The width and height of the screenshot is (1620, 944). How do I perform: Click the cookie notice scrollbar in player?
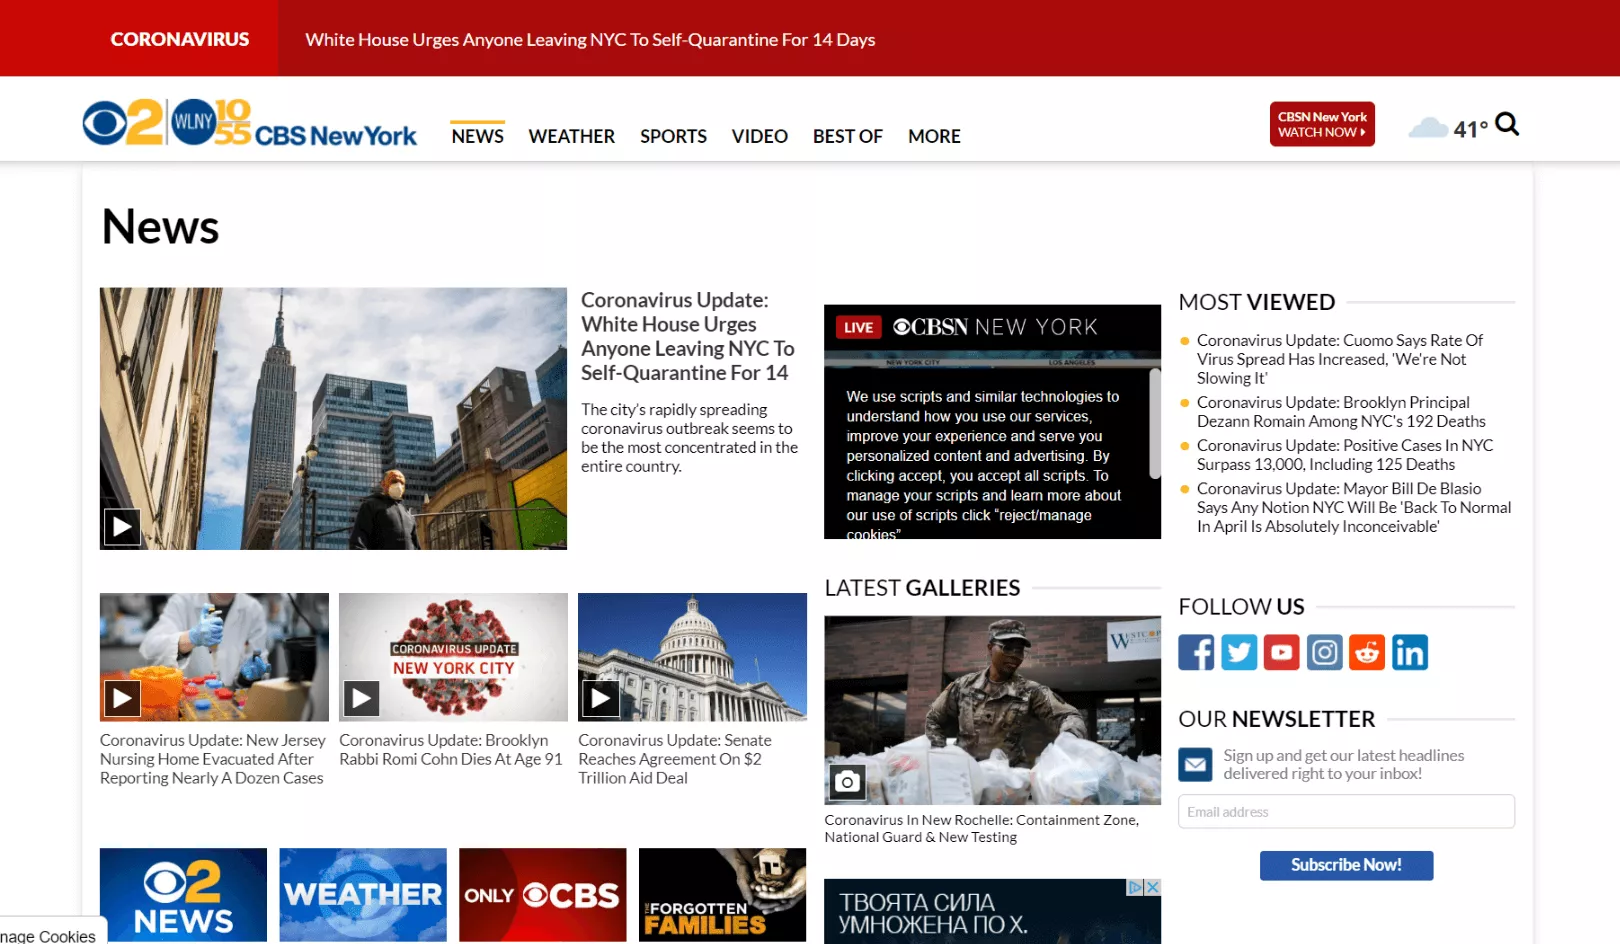click(x=1155, y=424)
